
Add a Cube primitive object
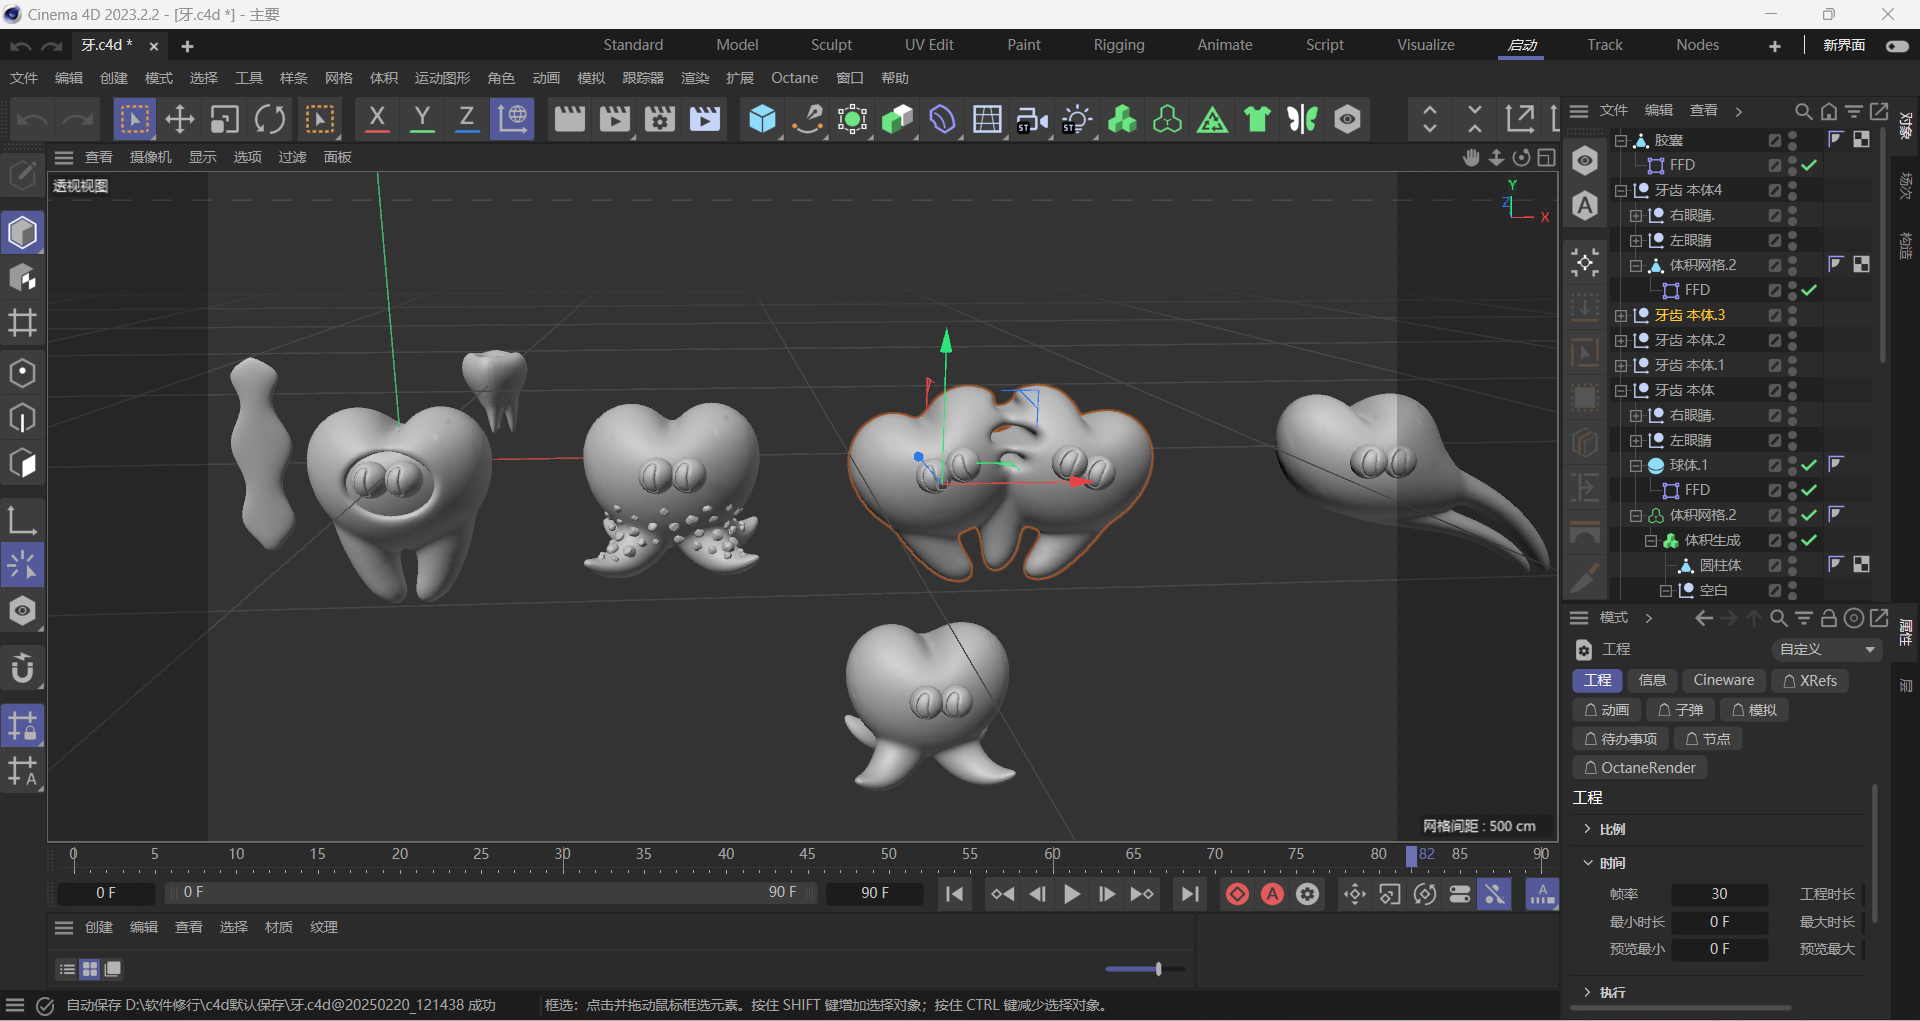click(x=762, y=120)
